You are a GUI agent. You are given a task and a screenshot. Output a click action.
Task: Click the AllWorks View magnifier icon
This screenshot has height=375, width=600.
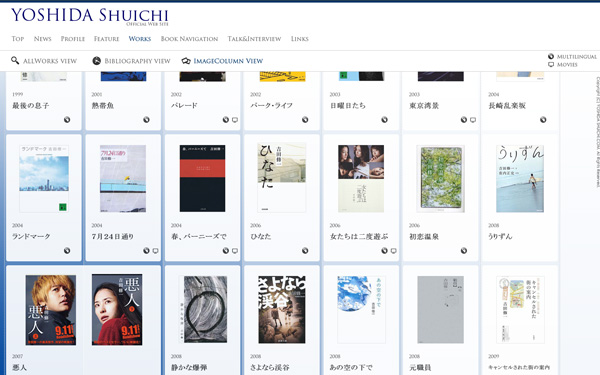(15, 60)
